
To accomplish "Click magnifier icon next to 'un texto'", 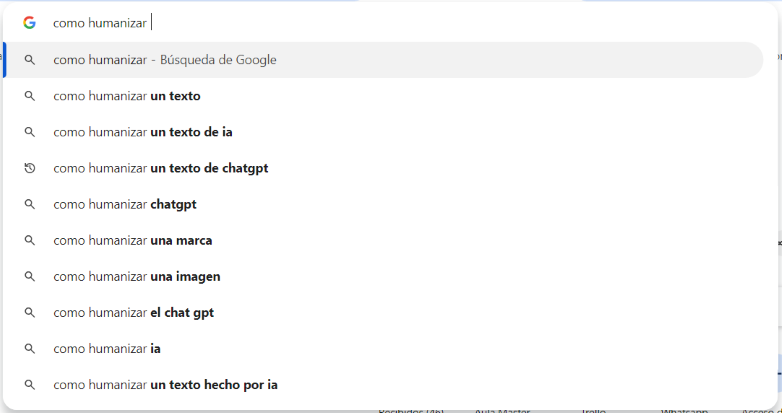I will [30, 96].
